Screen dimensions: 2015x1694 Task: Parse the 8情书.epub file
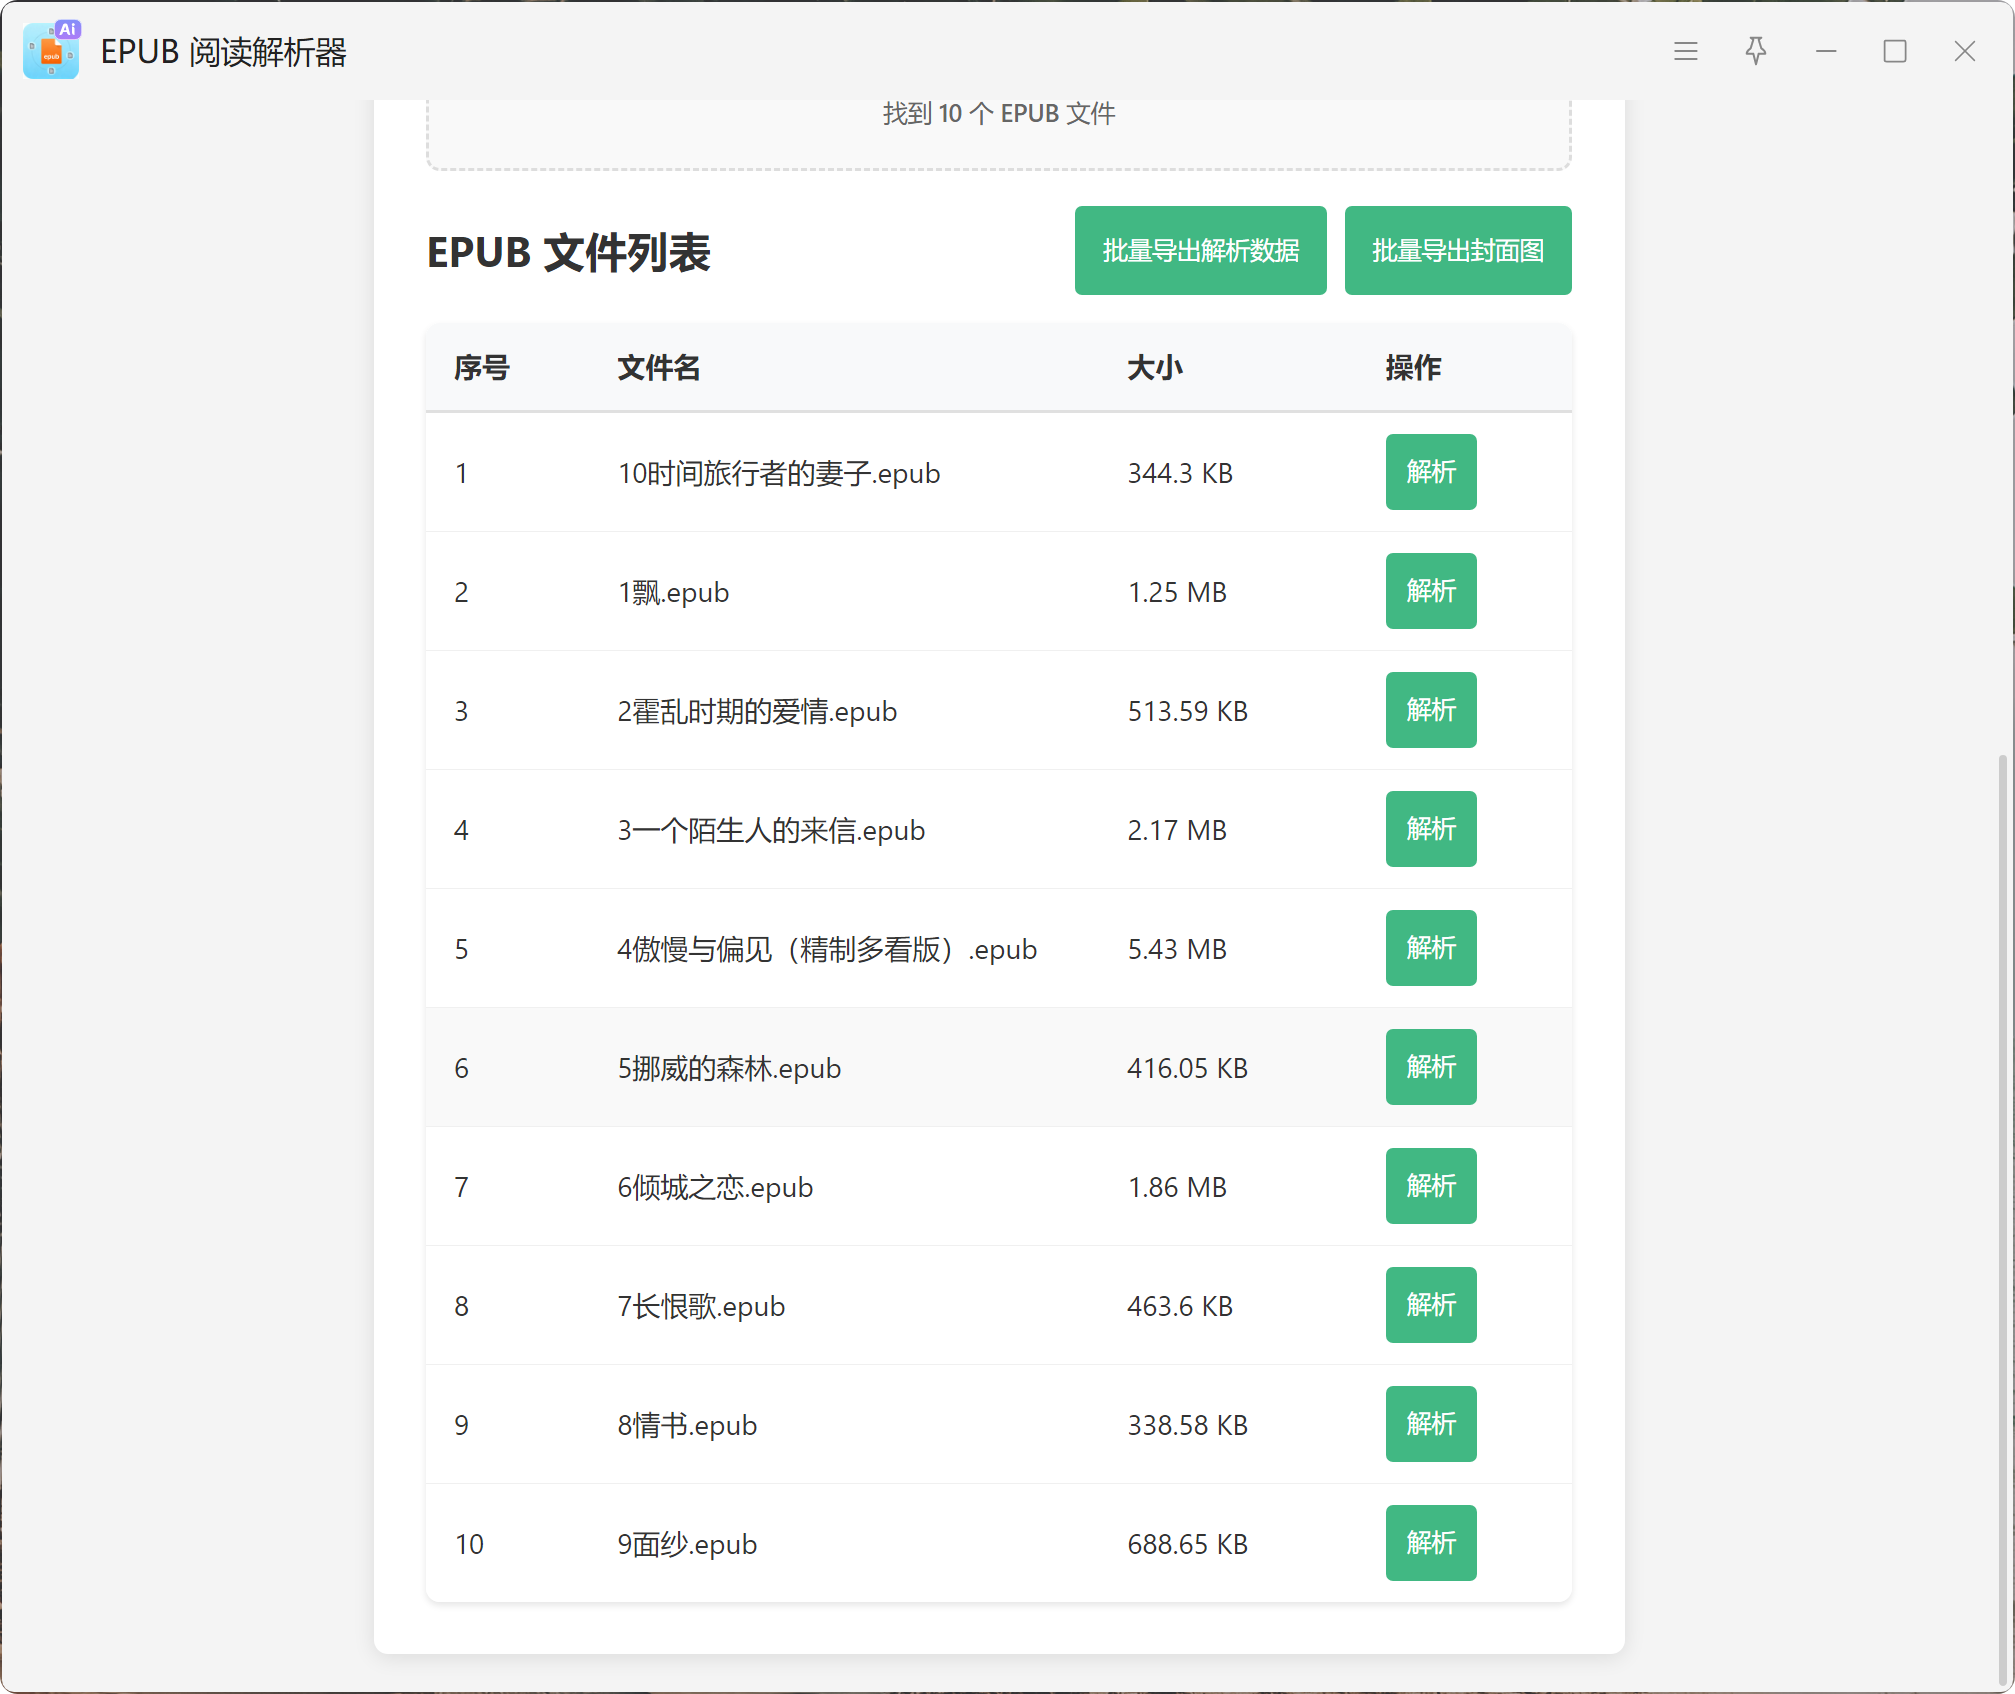(x=1430, y=1424)
